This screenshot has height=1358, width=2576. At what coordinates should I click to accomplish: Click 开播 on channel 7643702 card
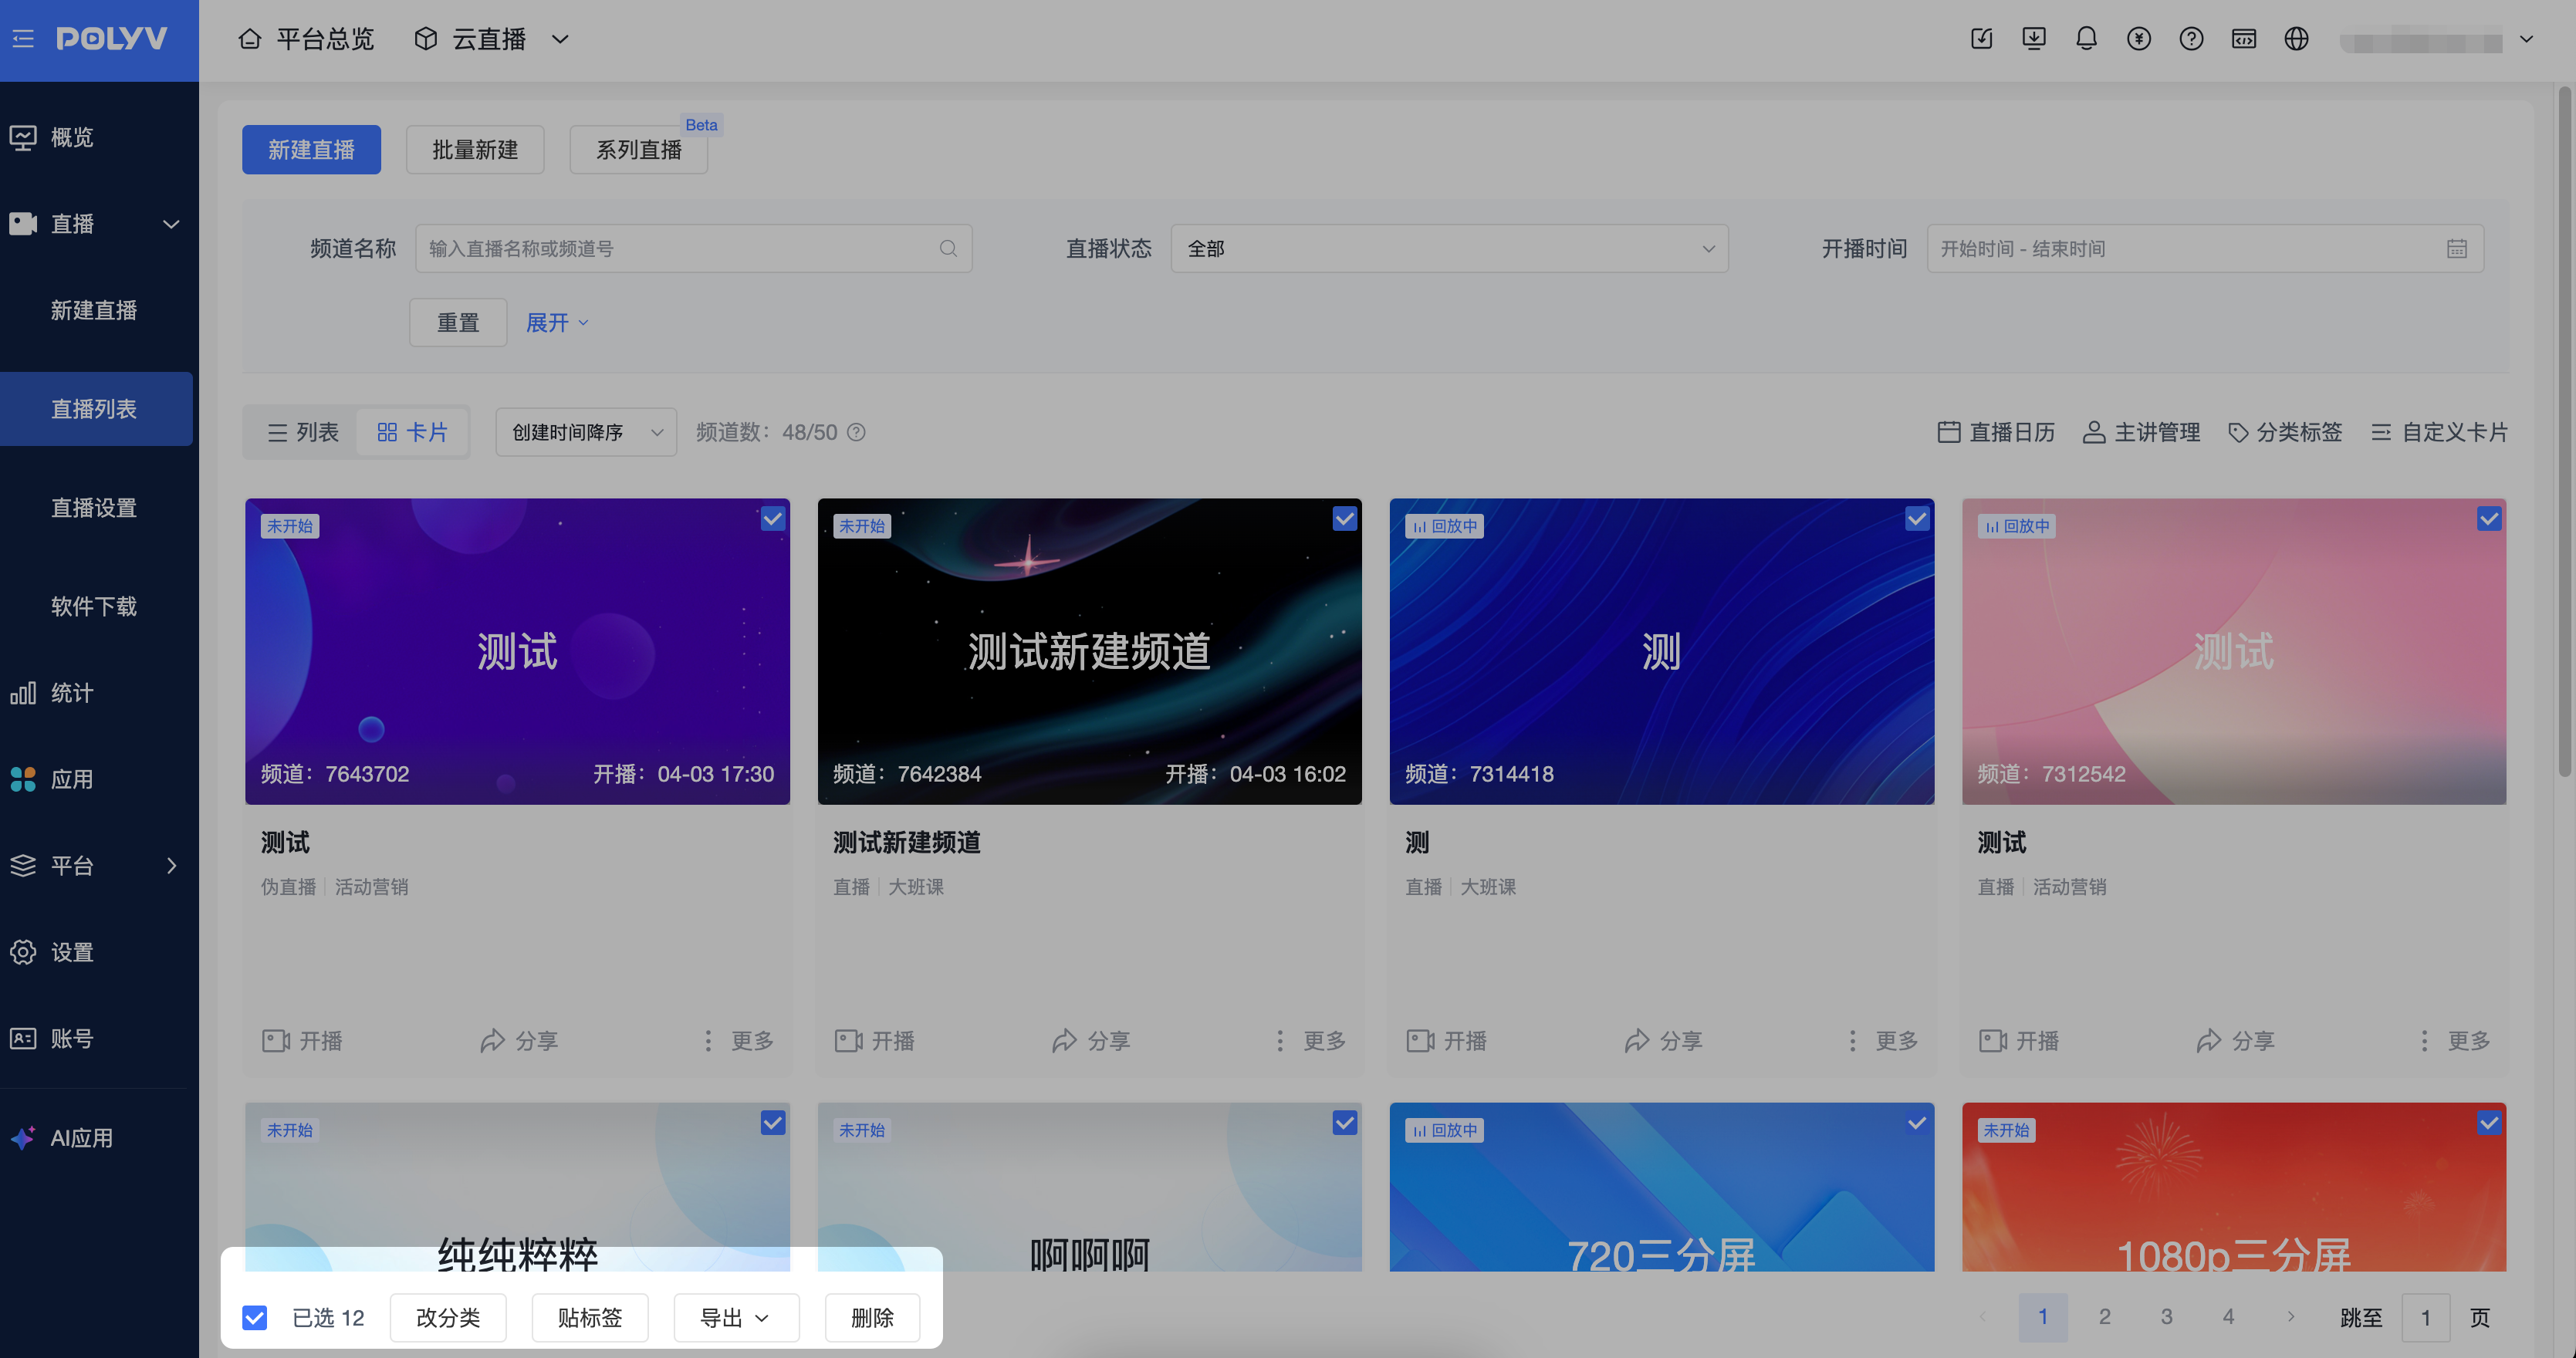(x=302, y=1041)
